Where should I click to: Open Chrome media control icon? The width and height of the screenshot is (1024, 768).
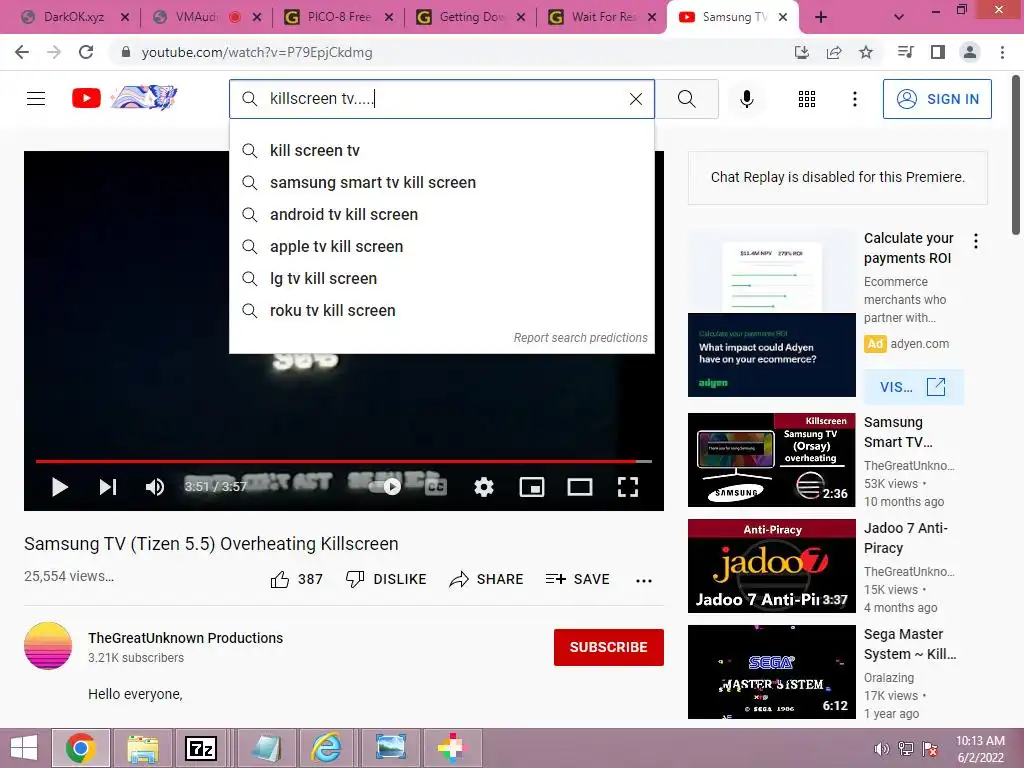click(905, 52)
